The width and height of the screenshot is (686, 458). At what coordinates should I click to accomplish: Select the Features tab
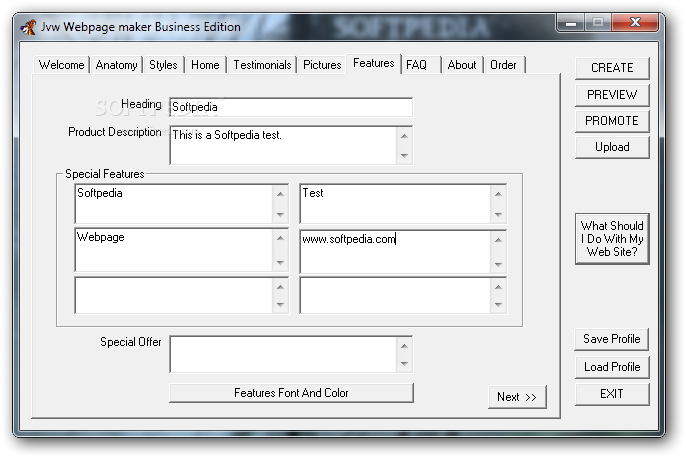tap(374, 63)
